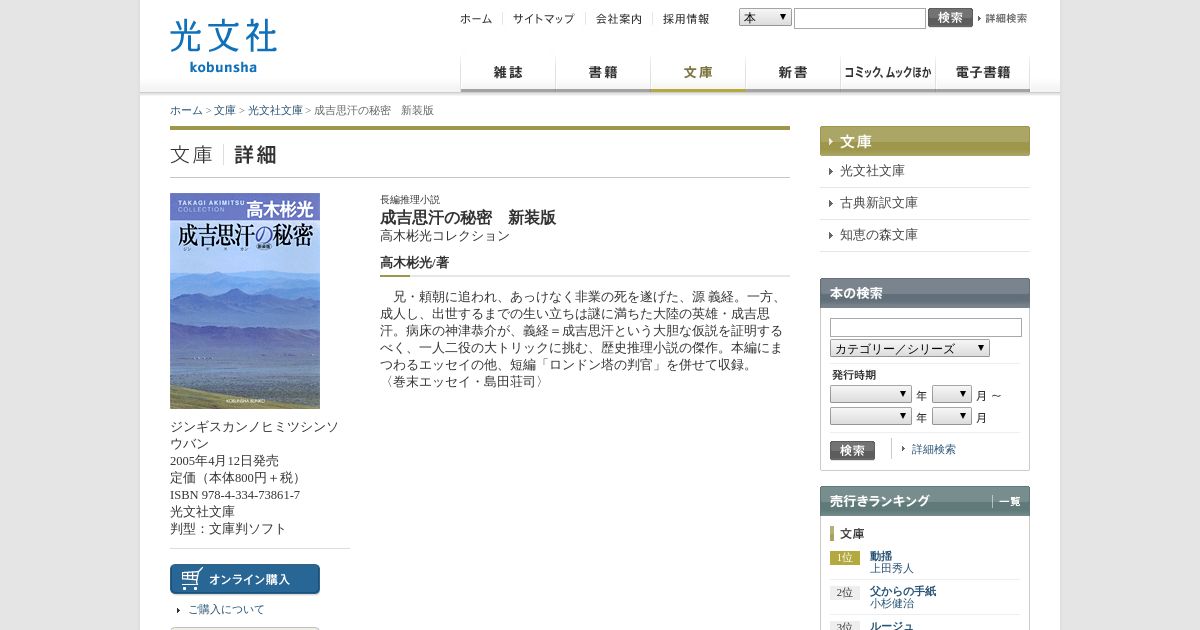Open ranked book ルージュ

point(892,626)
